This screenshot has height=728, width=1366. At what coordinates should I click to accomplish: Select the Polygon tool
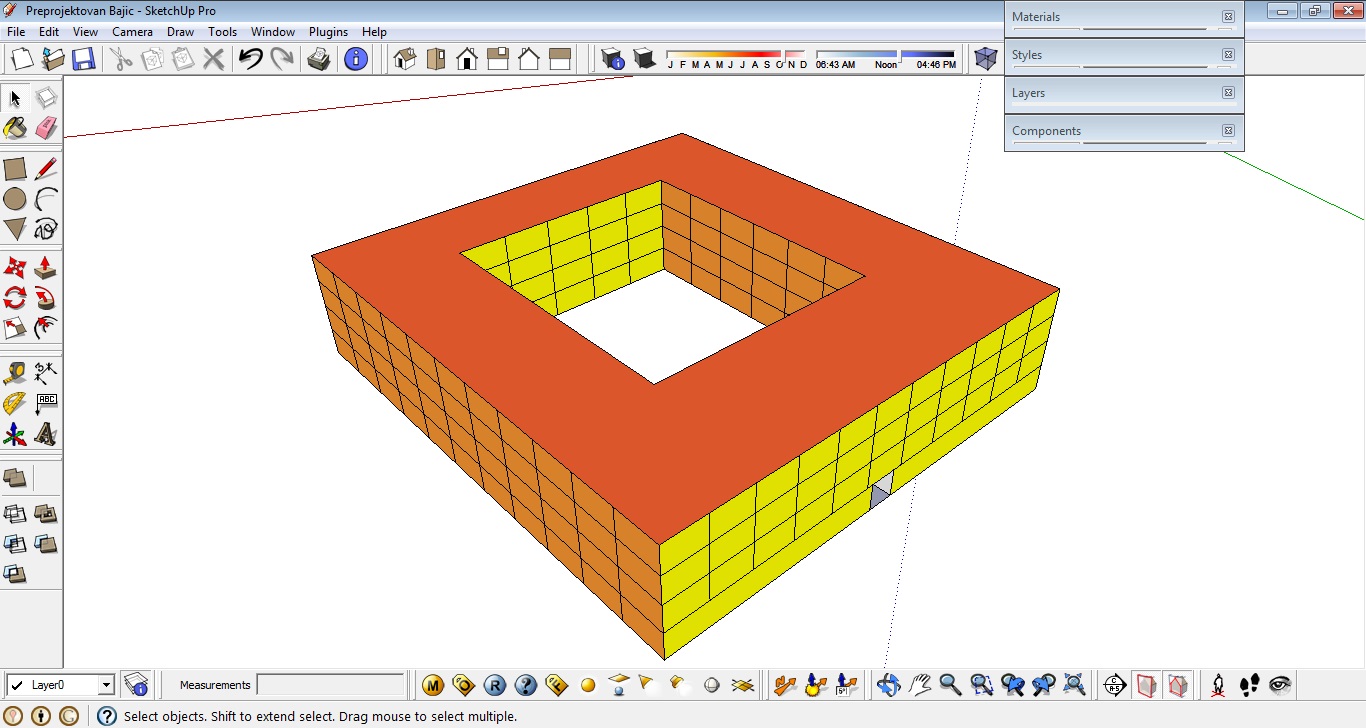pos(15,229)
